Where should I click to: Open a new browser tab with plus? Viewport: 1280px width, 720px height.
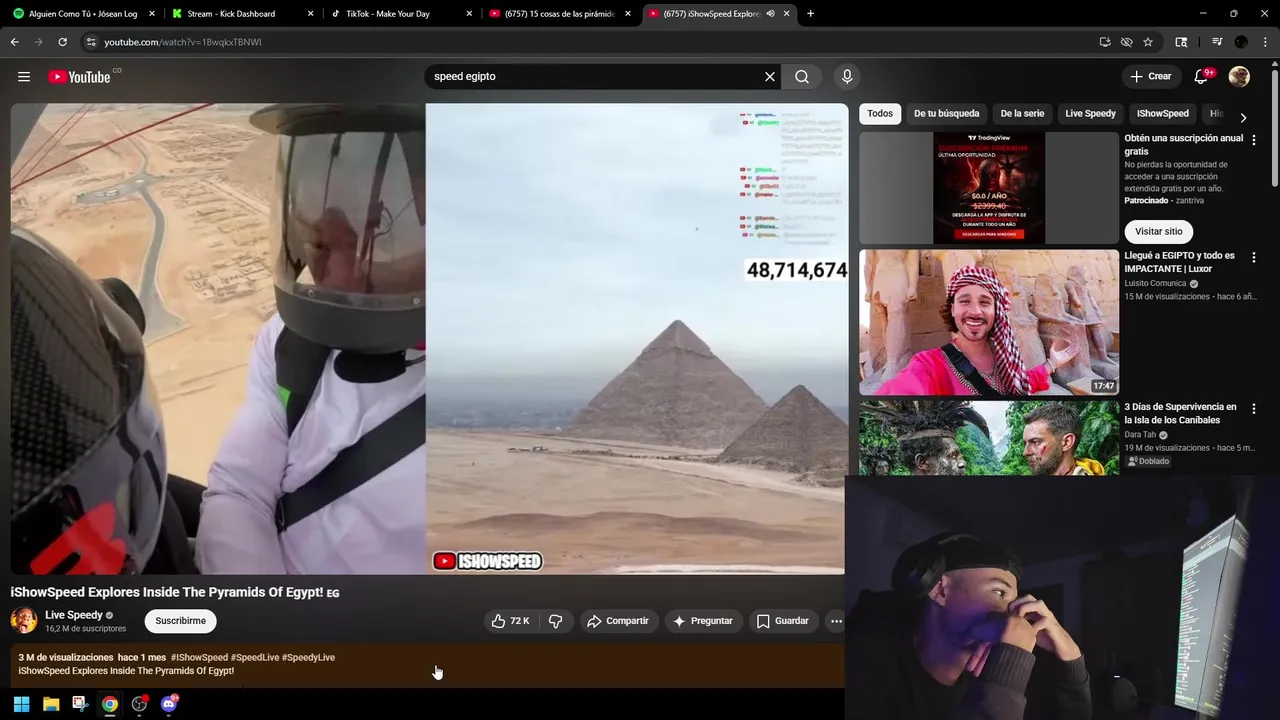(x=810, y=13)
